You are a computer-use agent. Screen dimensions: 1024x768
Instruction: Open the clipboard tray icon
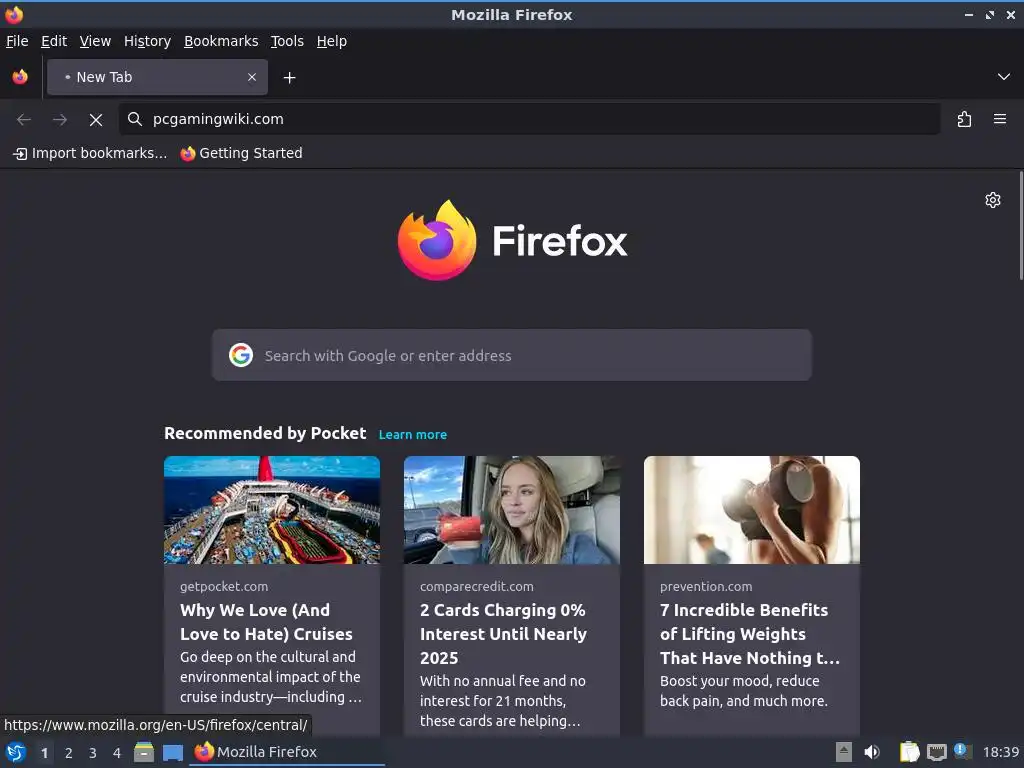click(x=909, y=752)
